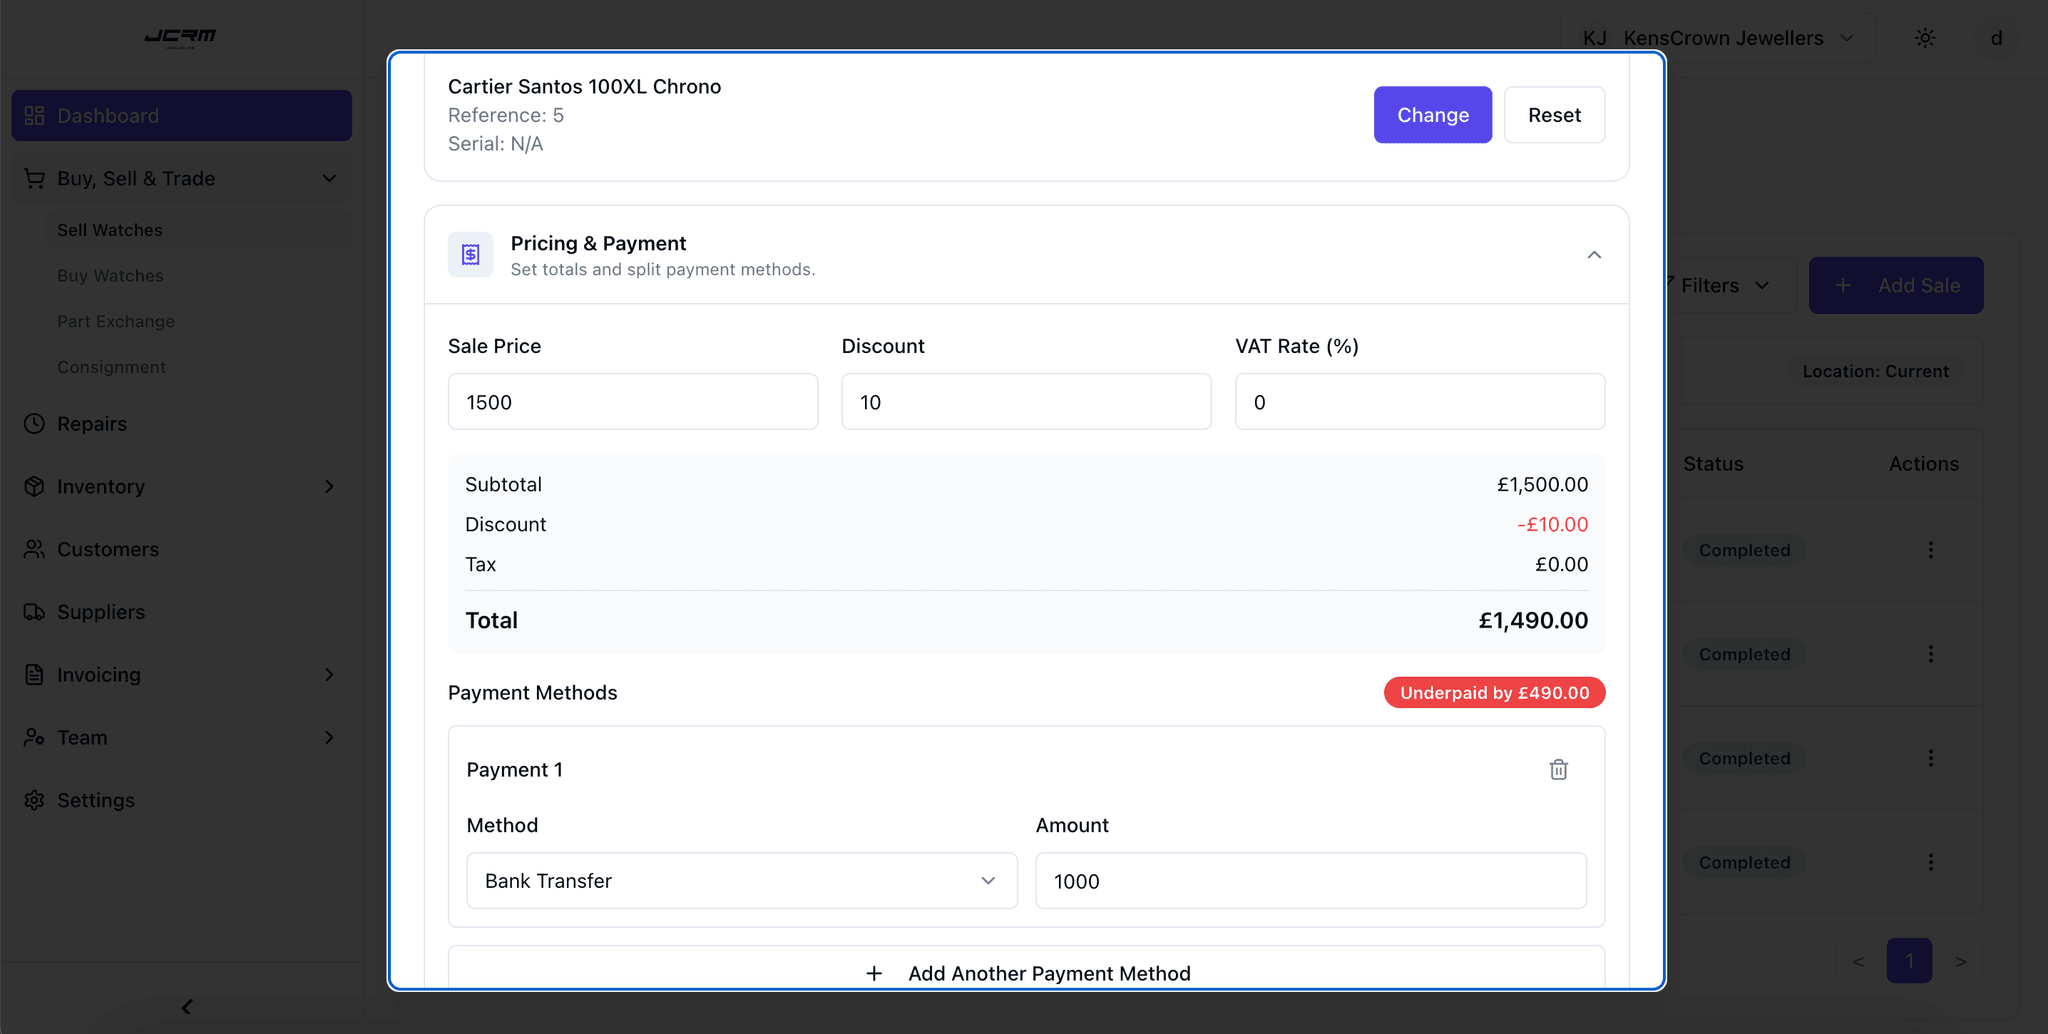This screenshot has width=2048, height=1034.
Task: Click the Change button for Cartier Santos
Action: (1432, 114)
